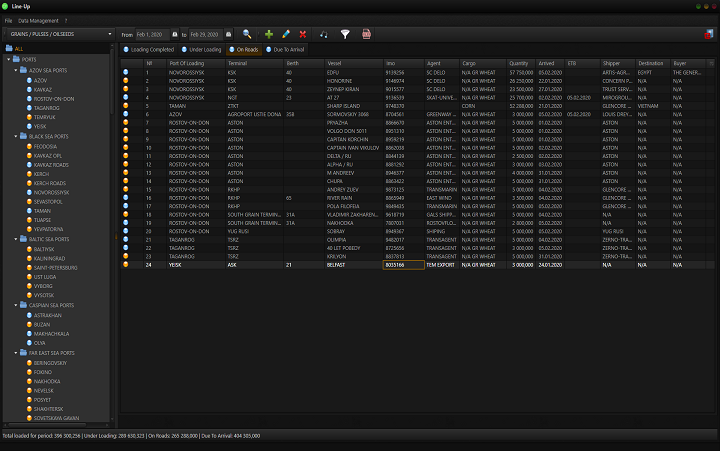
Task: Click the toolbar icon left of the funnel
Action: (324, 34)
